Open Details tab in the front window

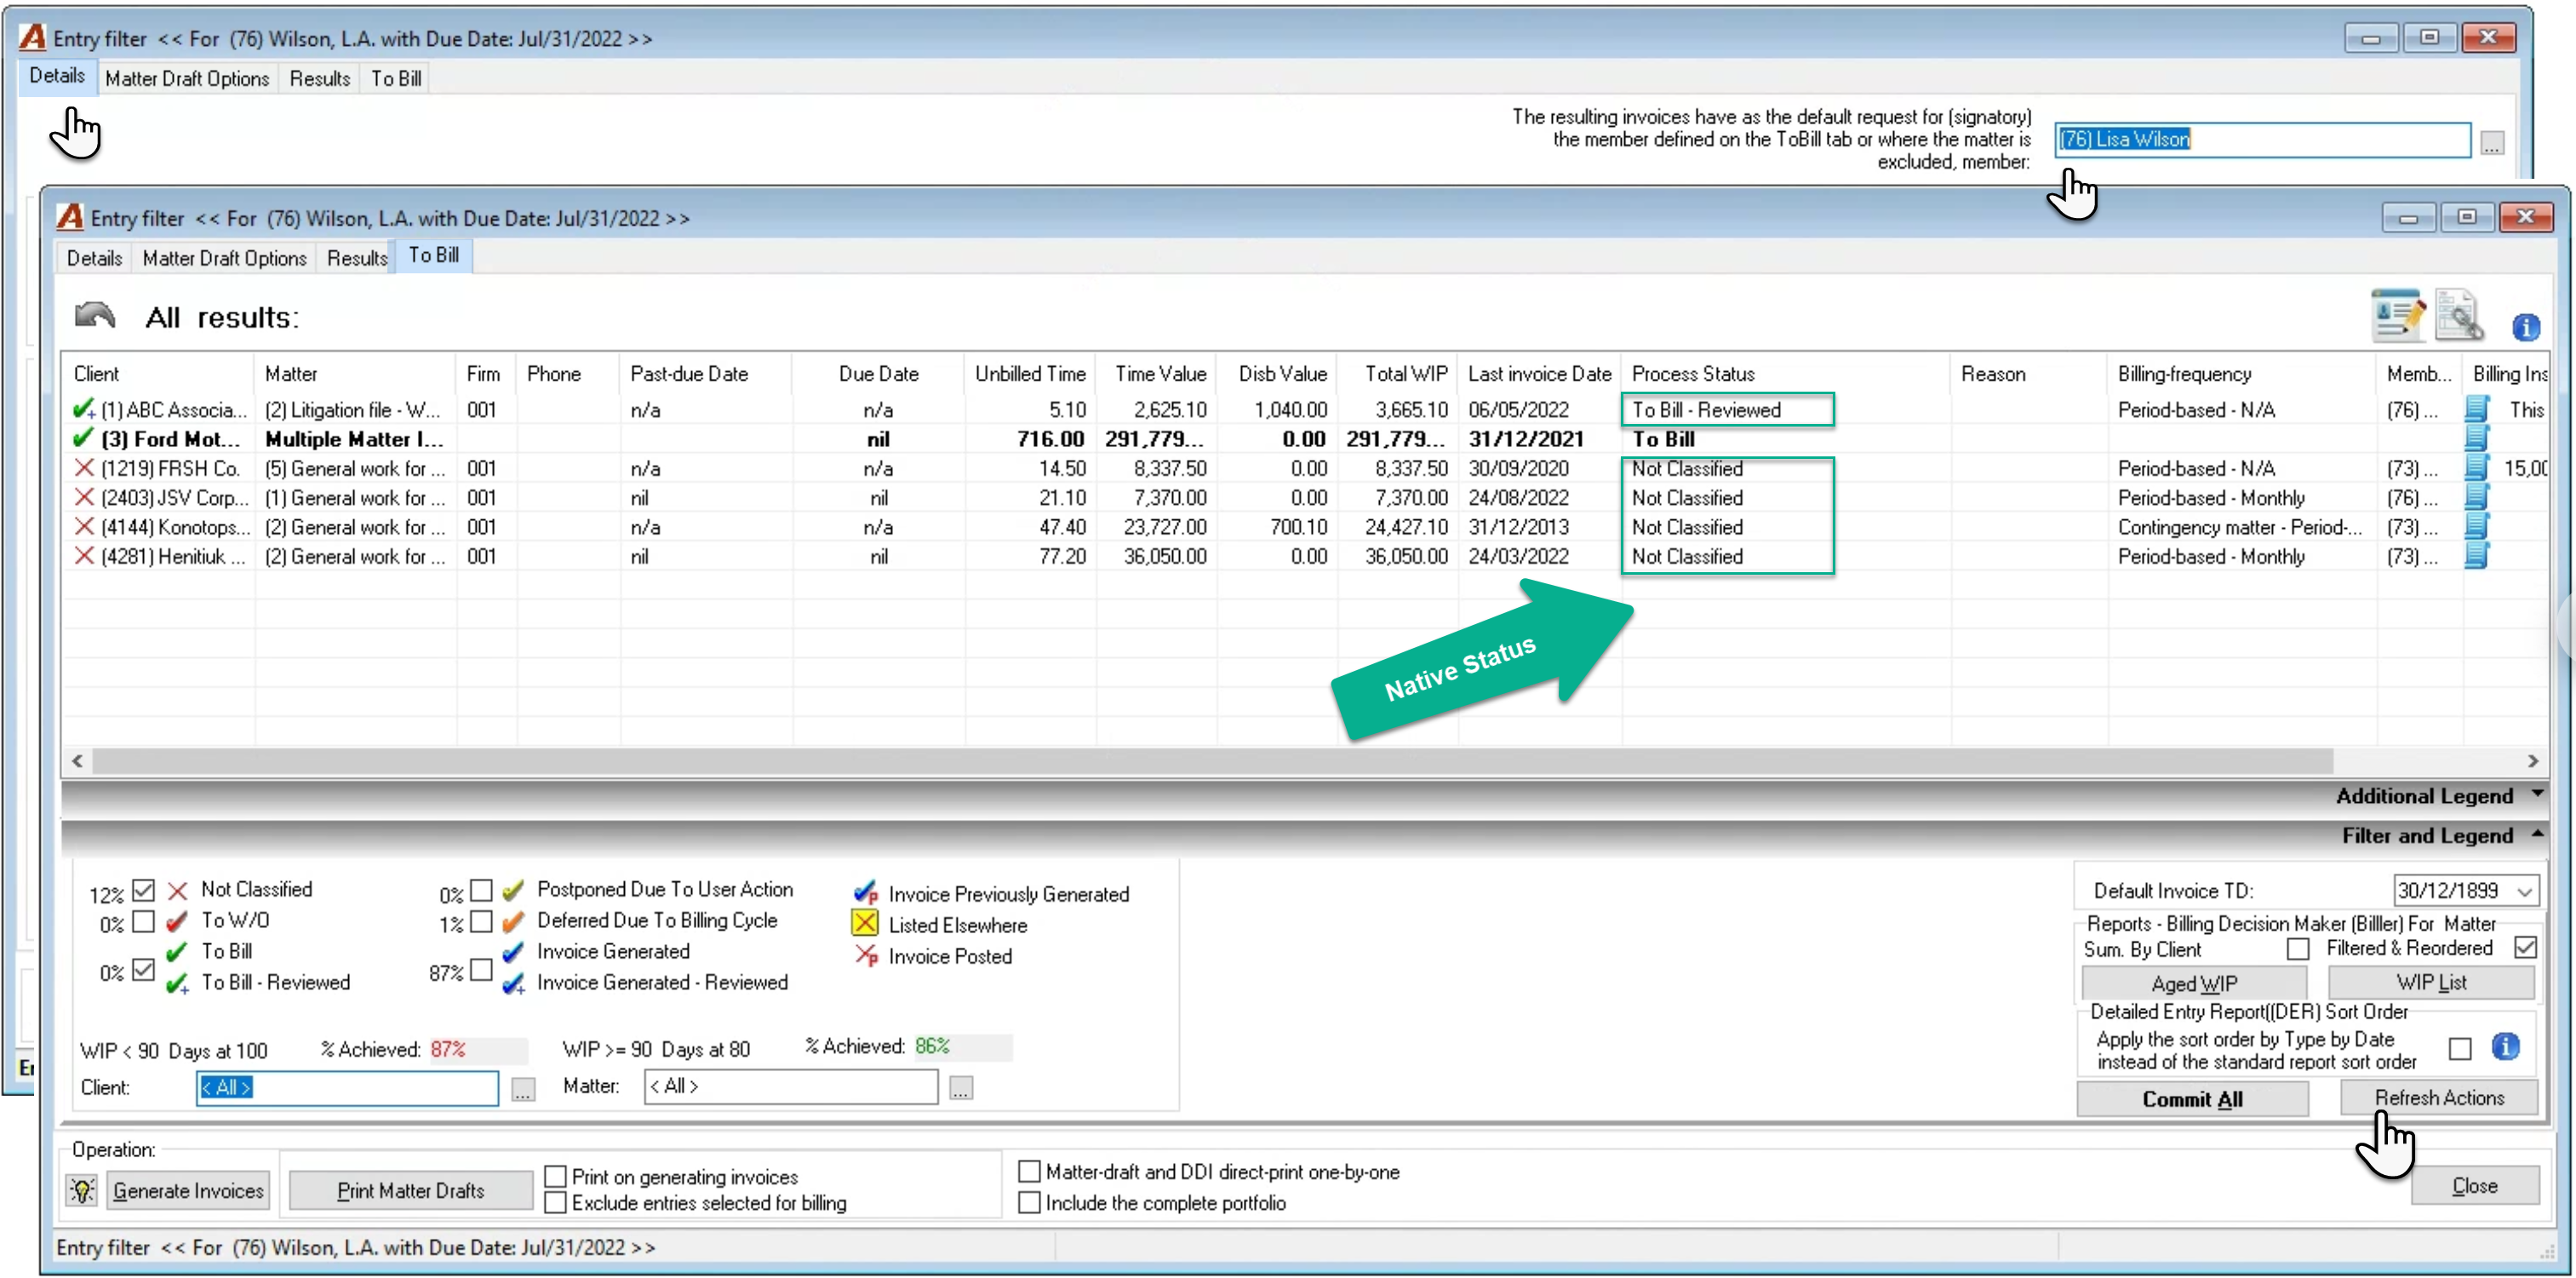[x=94, y=258]
